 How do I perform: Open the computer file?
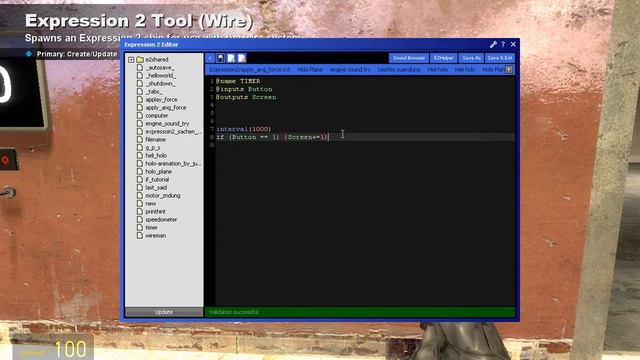pos(157,116)
